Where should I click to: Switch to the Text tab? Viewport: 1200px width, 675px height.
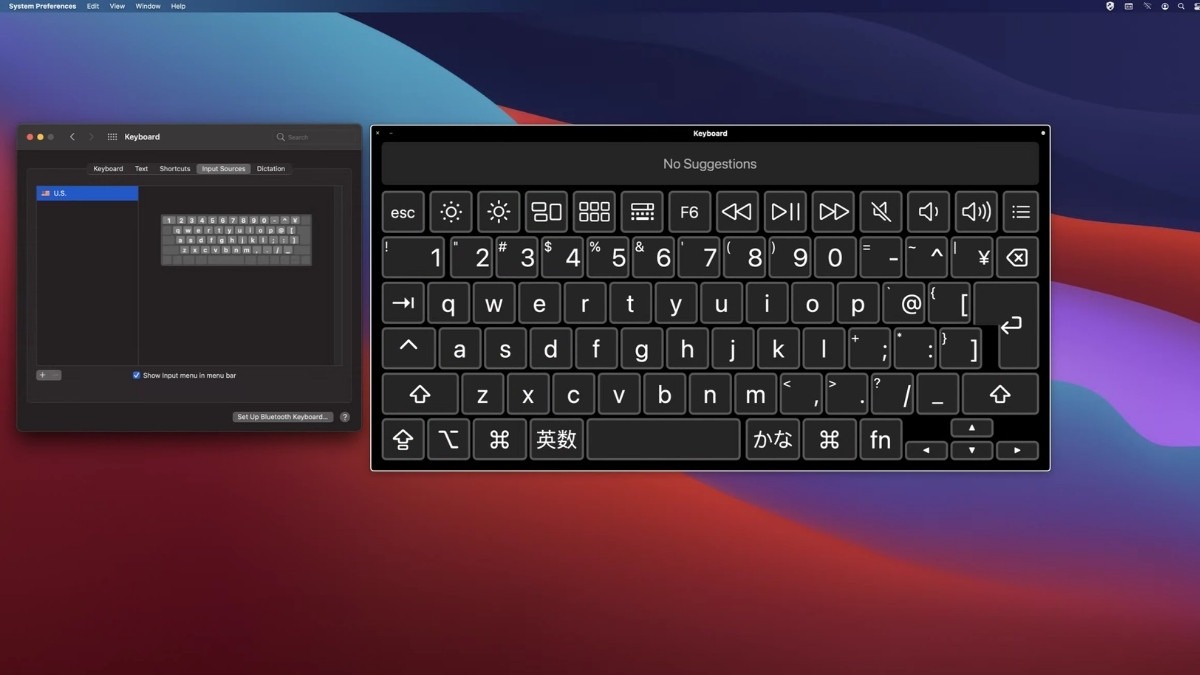pos(141,169)
